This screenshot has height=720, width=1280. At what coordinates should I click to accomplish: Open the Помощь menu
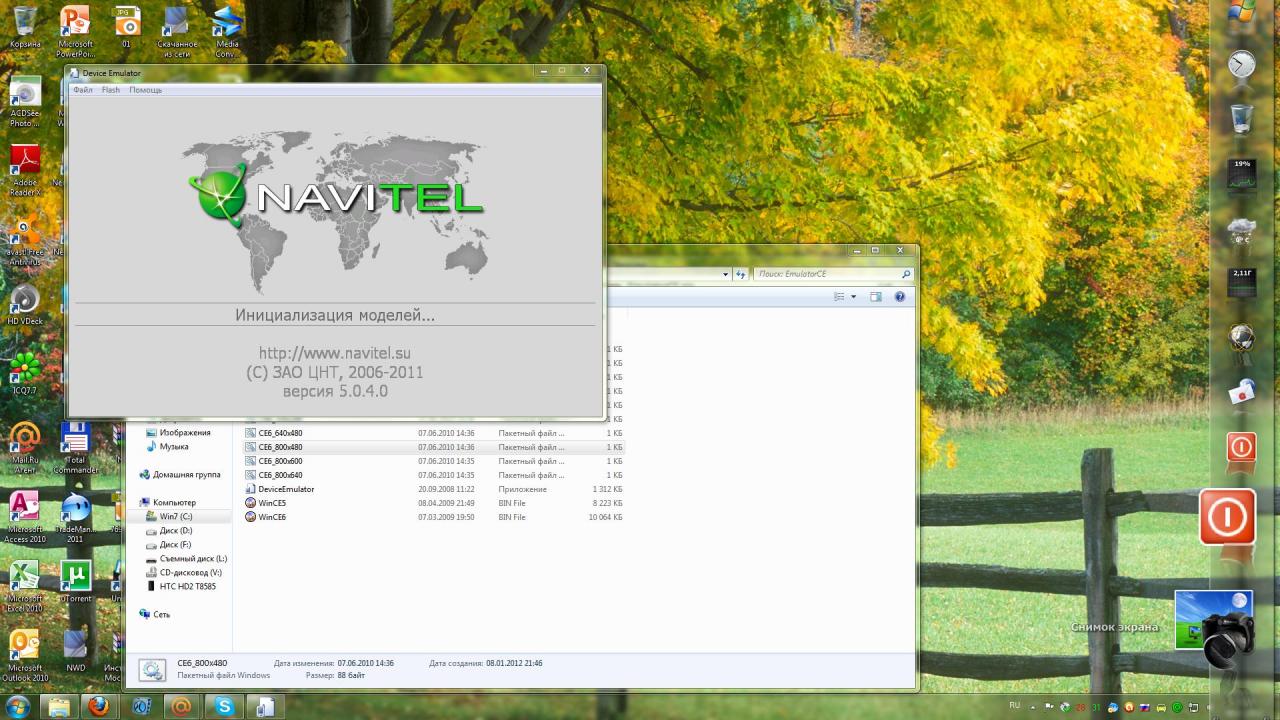point(145,90)
